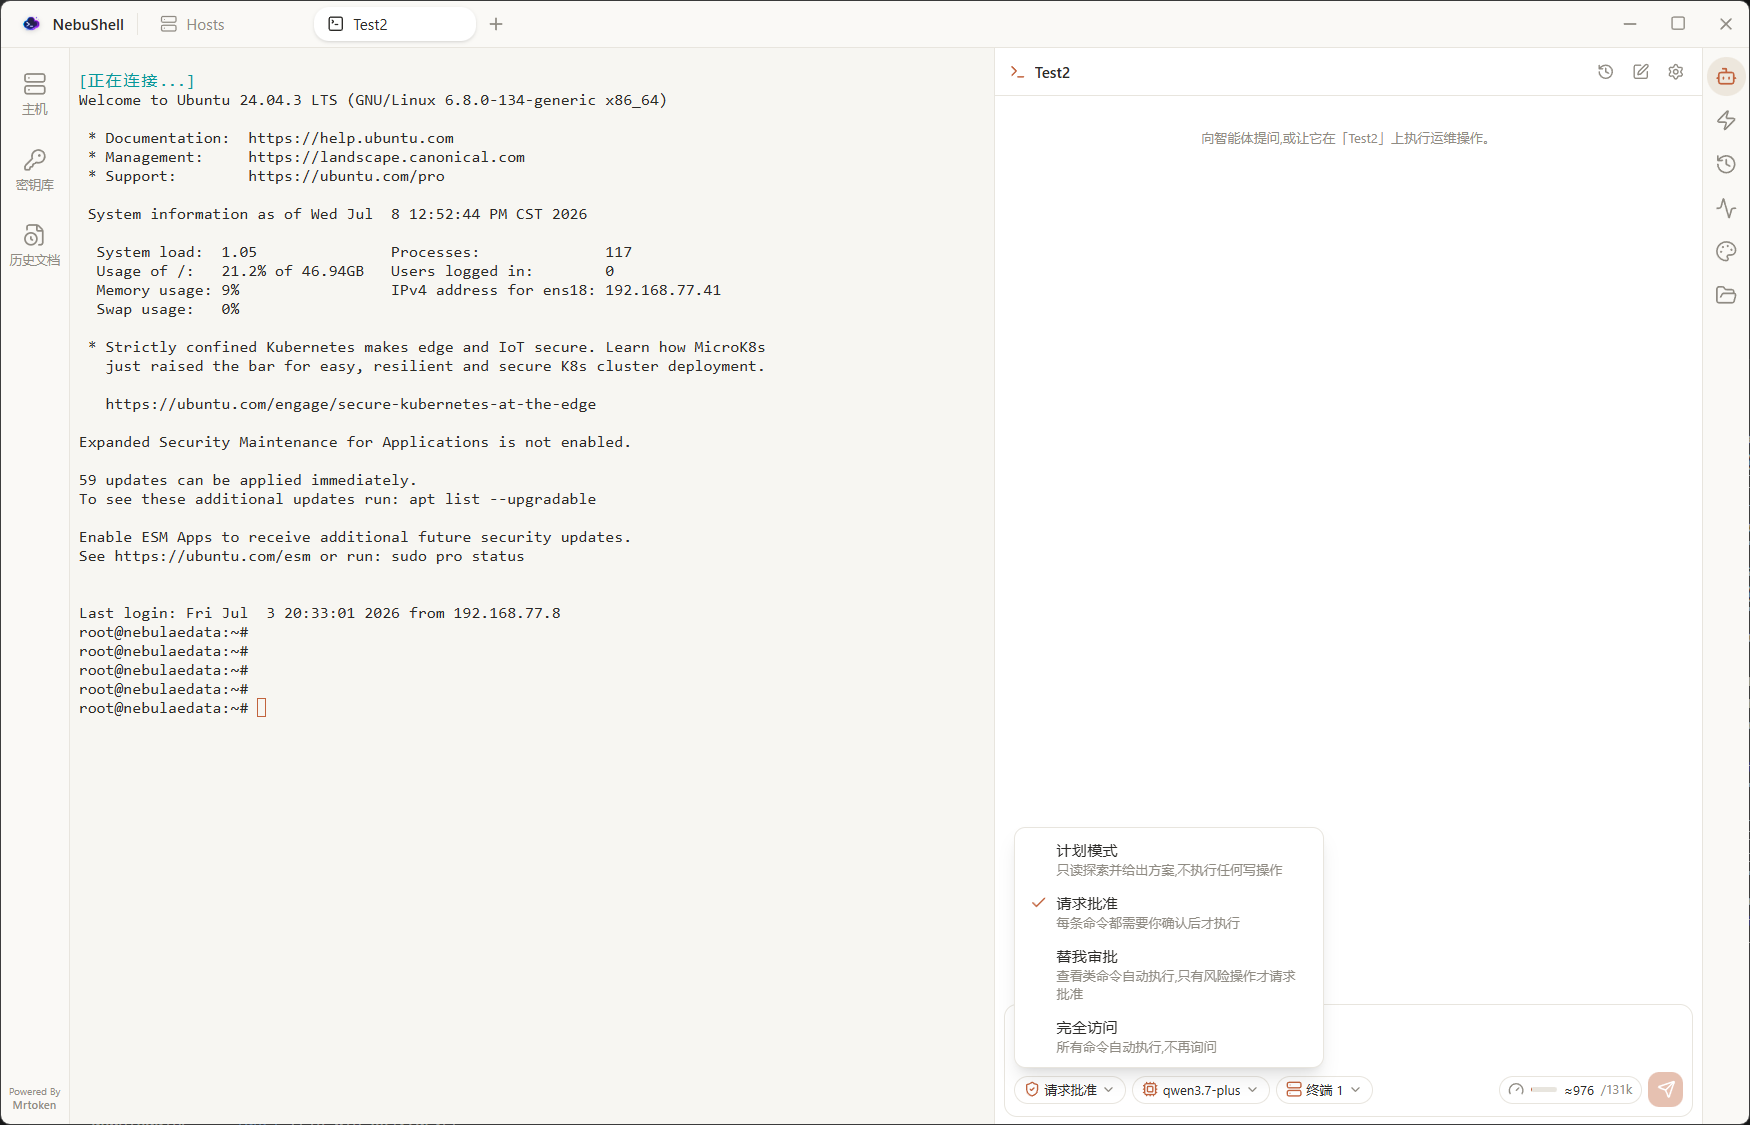
Task: Click the terminal prompt icon beside Test2 title
Action: point(1017,72)
